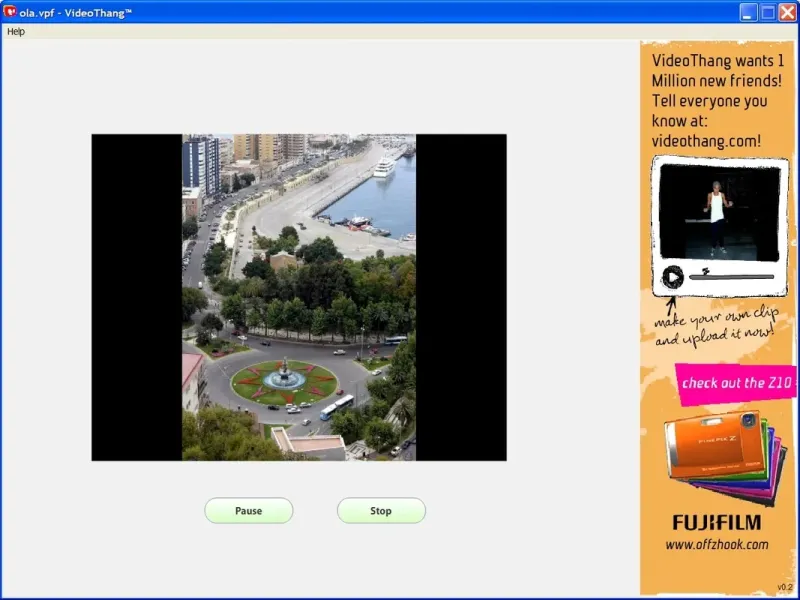This screenshot has width=800, height=600.
Task: Pause the video playback
Action: [x=248, y=511]
